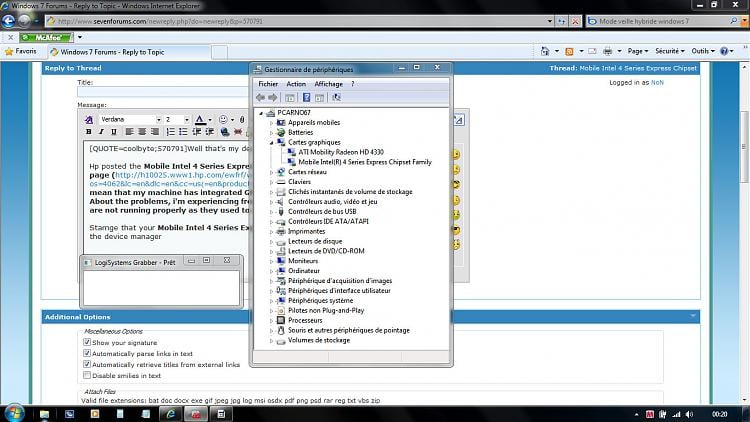This screenshot has height=422, width=750.
Task: Toggle italic formatting in message editor
Action: click(x=101, y=132)
